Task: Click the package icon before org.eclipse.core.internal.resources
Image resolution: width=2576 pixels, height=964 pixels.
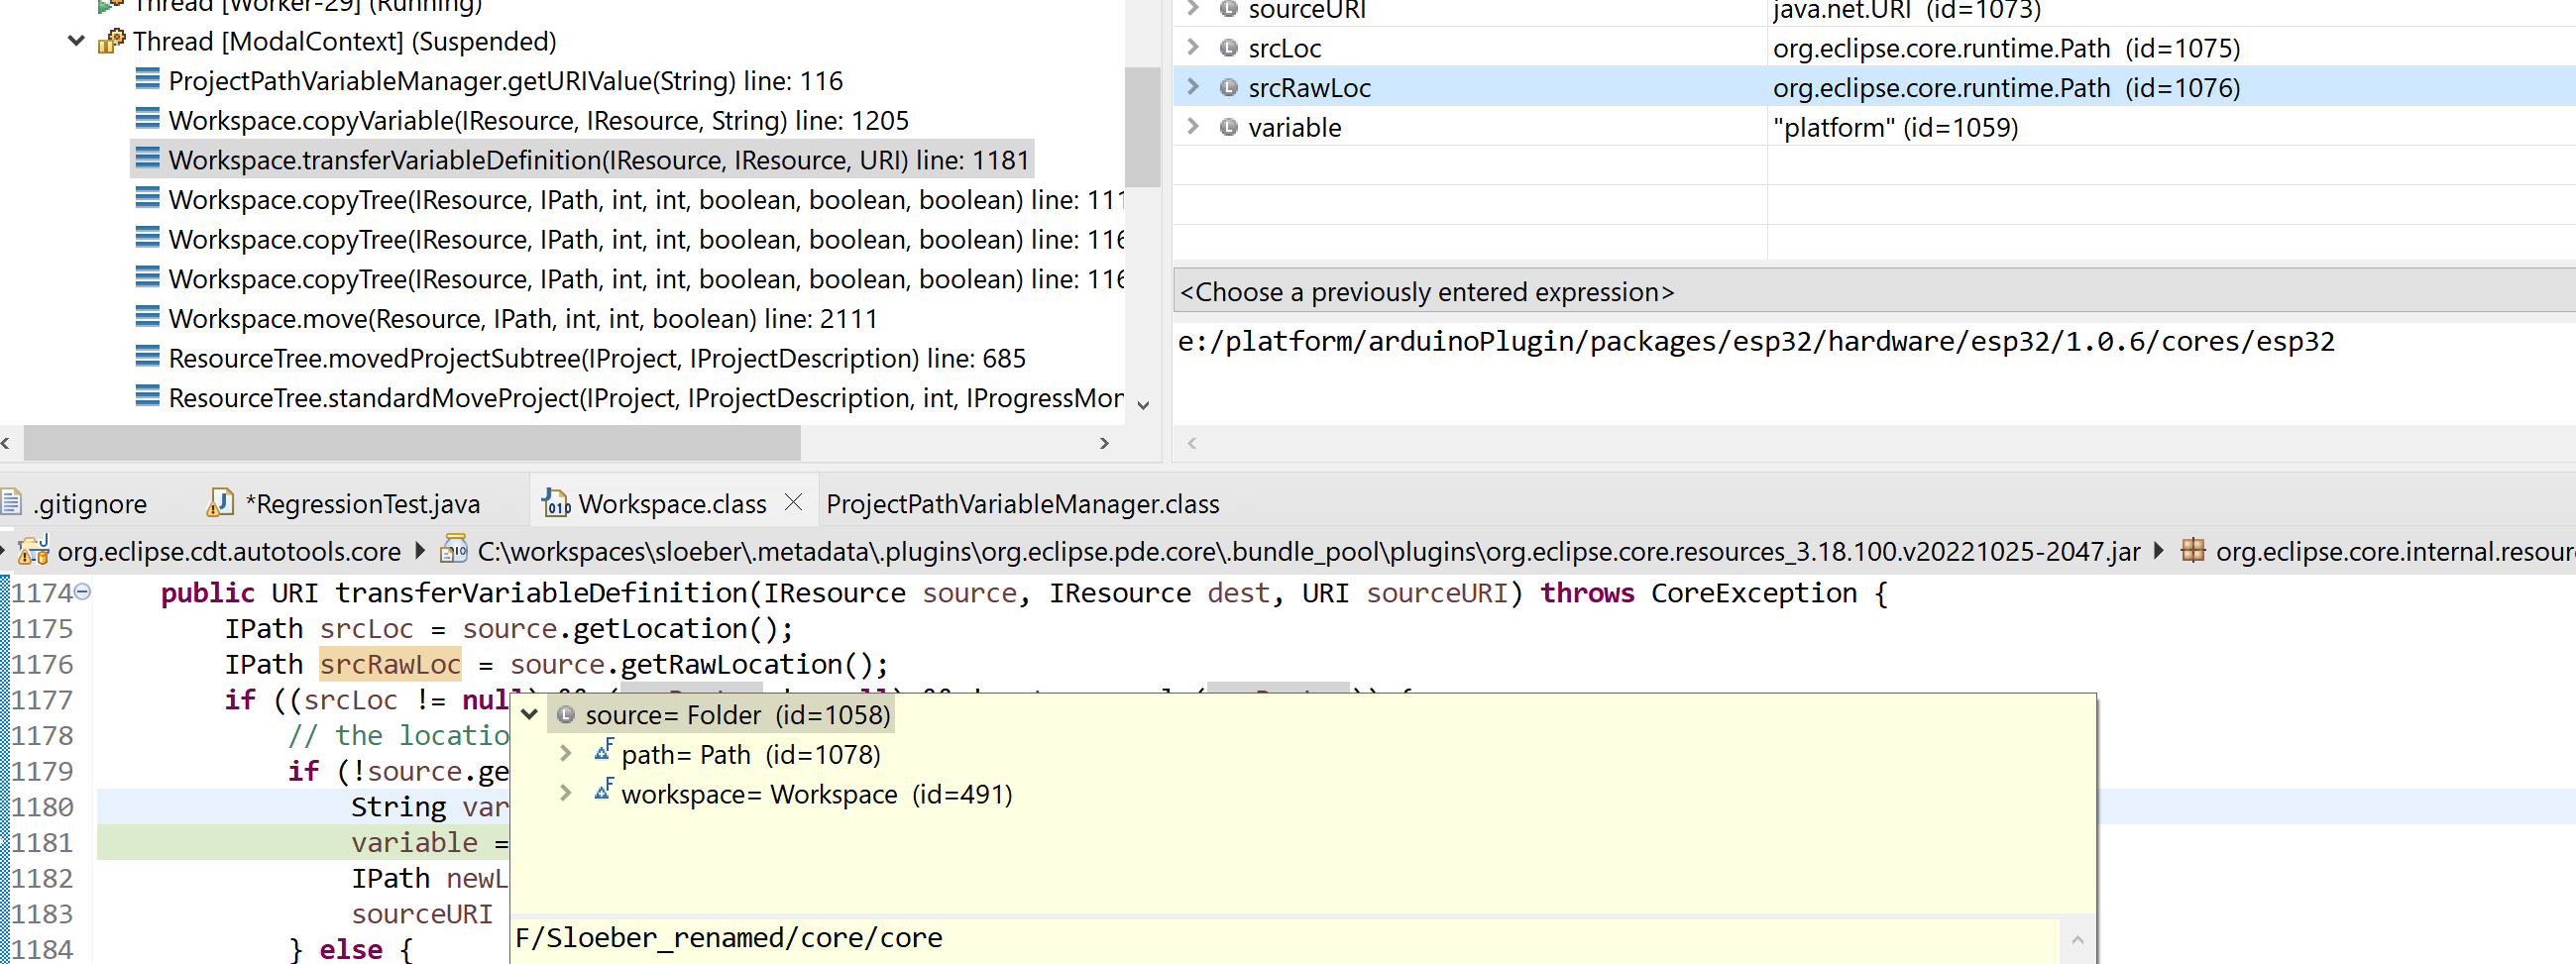Action: pos(2193,551)
